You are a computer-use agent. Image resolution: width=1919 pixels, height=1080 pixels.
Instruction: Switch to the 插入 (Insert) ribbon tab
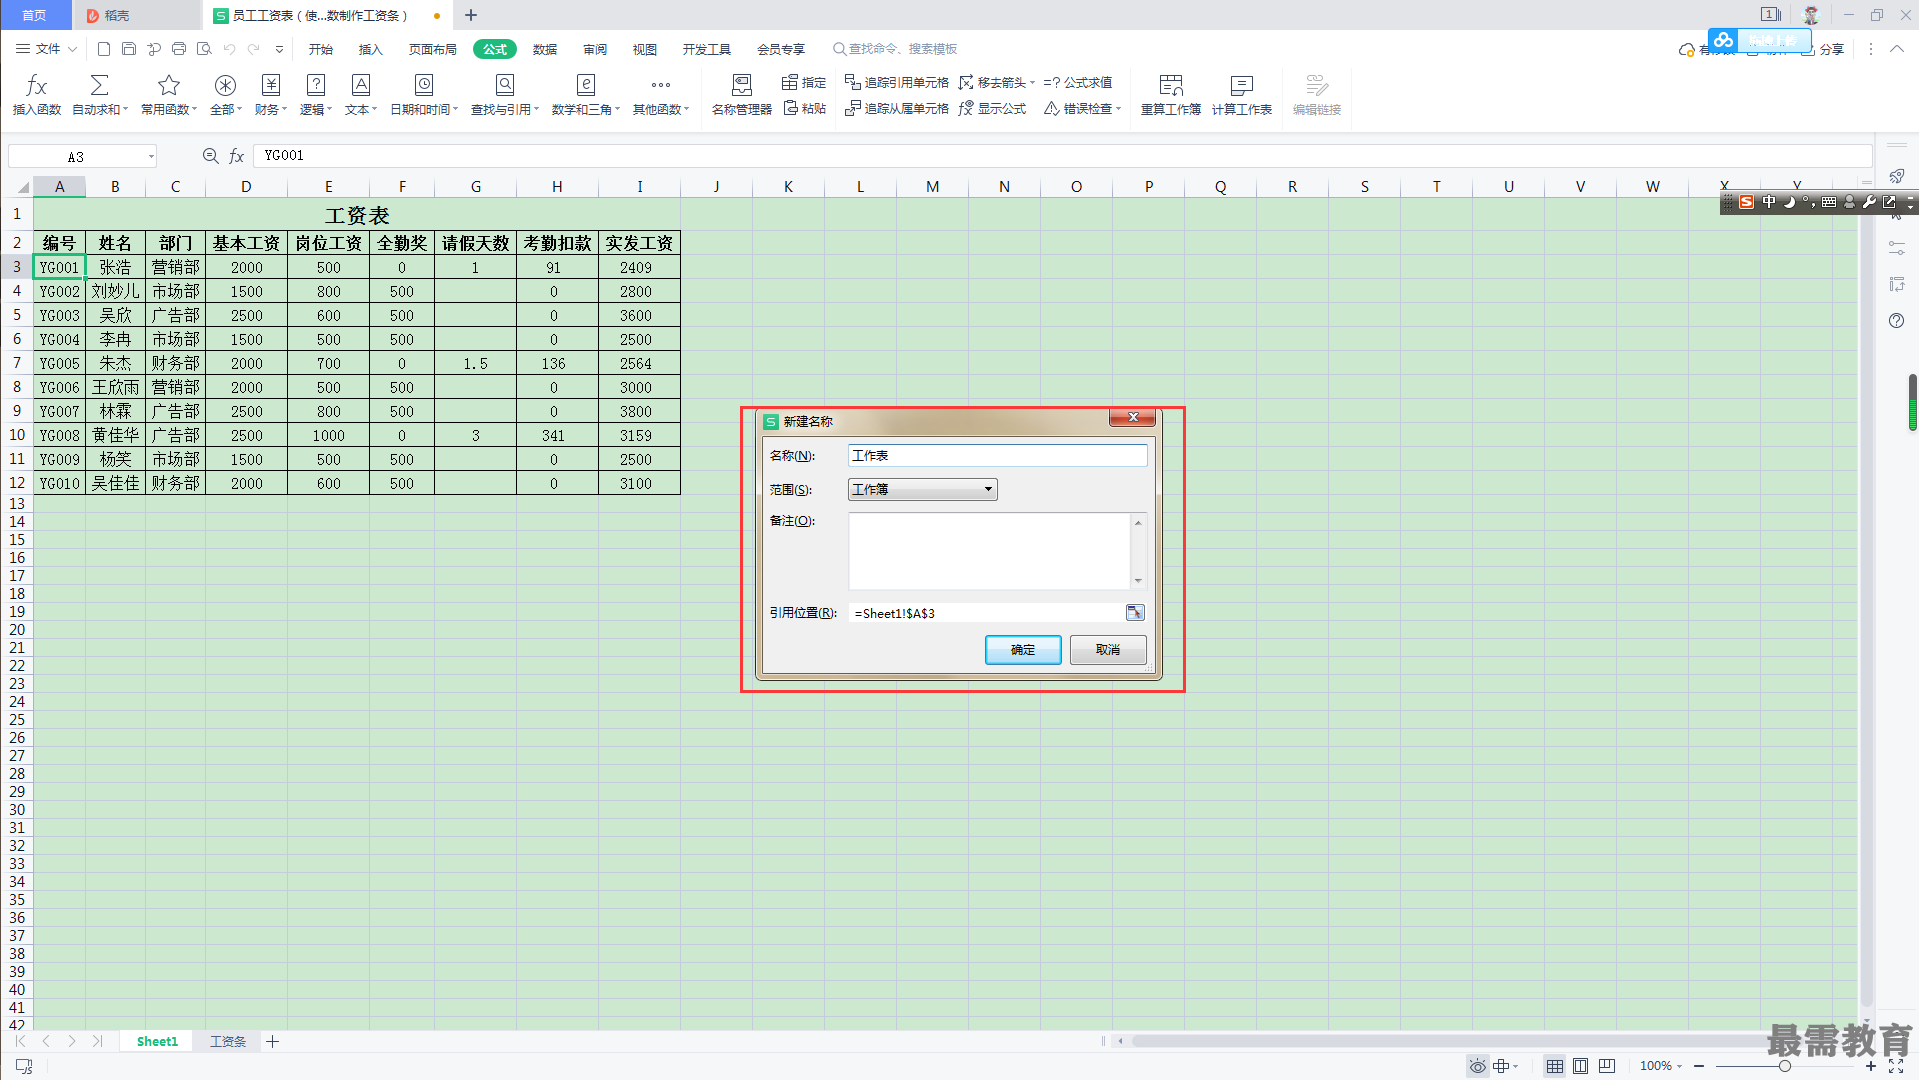point(371,49)
